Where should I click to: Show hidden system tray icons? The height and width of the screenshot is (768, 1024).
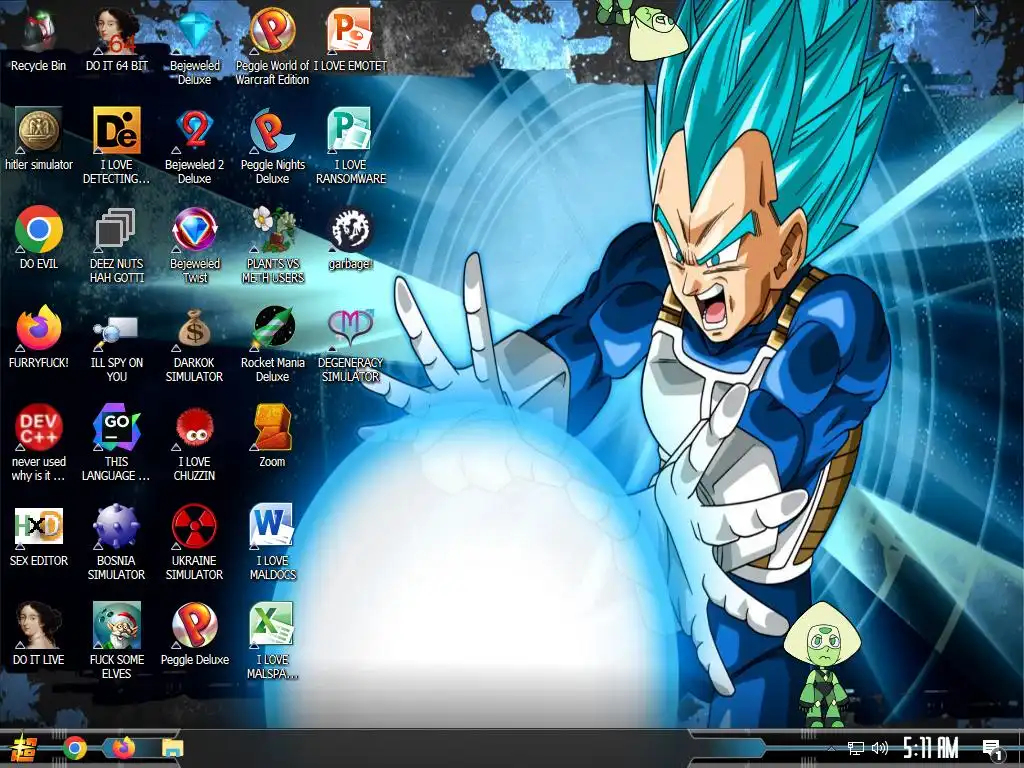click(831, 748)
